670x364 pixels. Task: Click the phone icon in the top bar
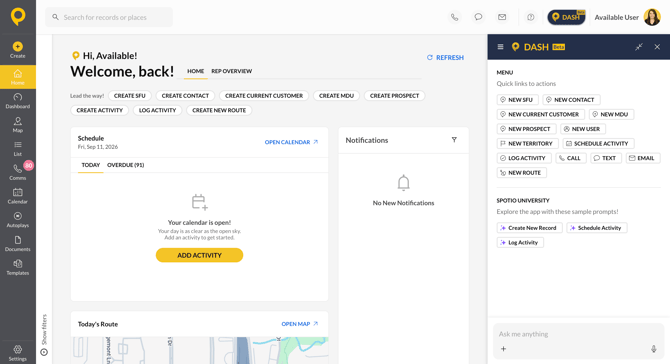point(455,17)
